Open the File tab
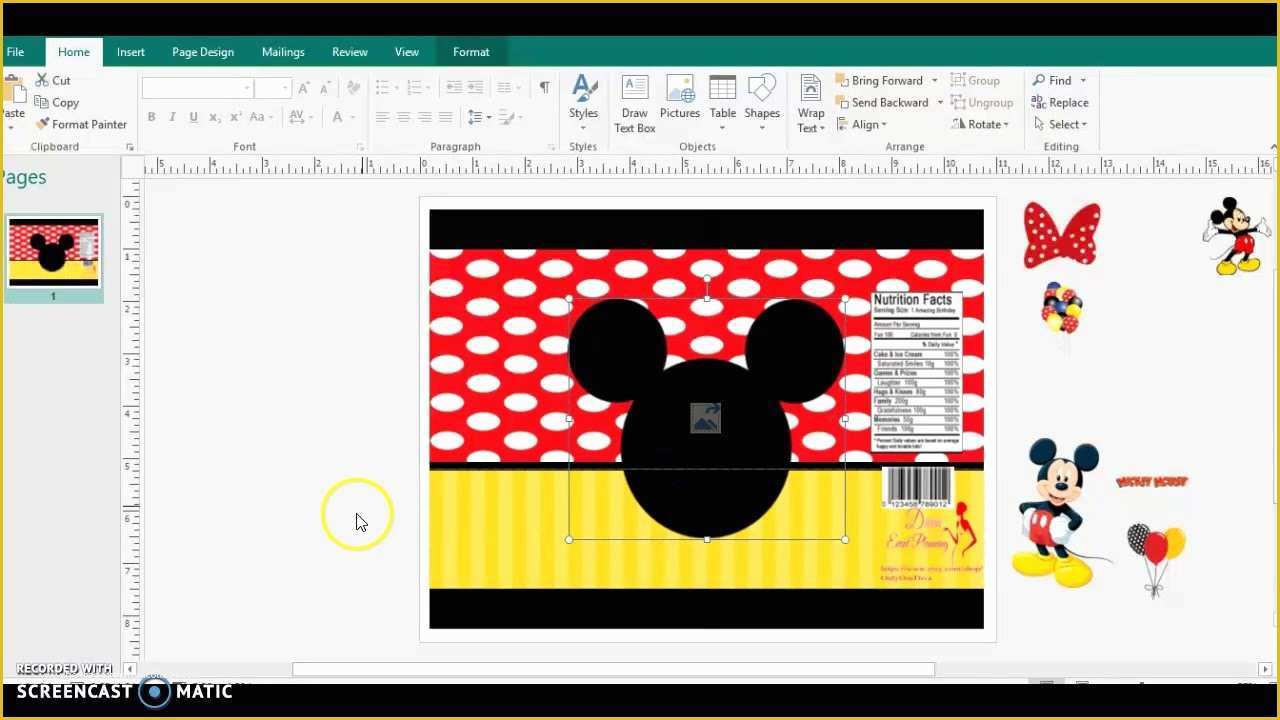The image size is (1280, 720). click(15, 52)
